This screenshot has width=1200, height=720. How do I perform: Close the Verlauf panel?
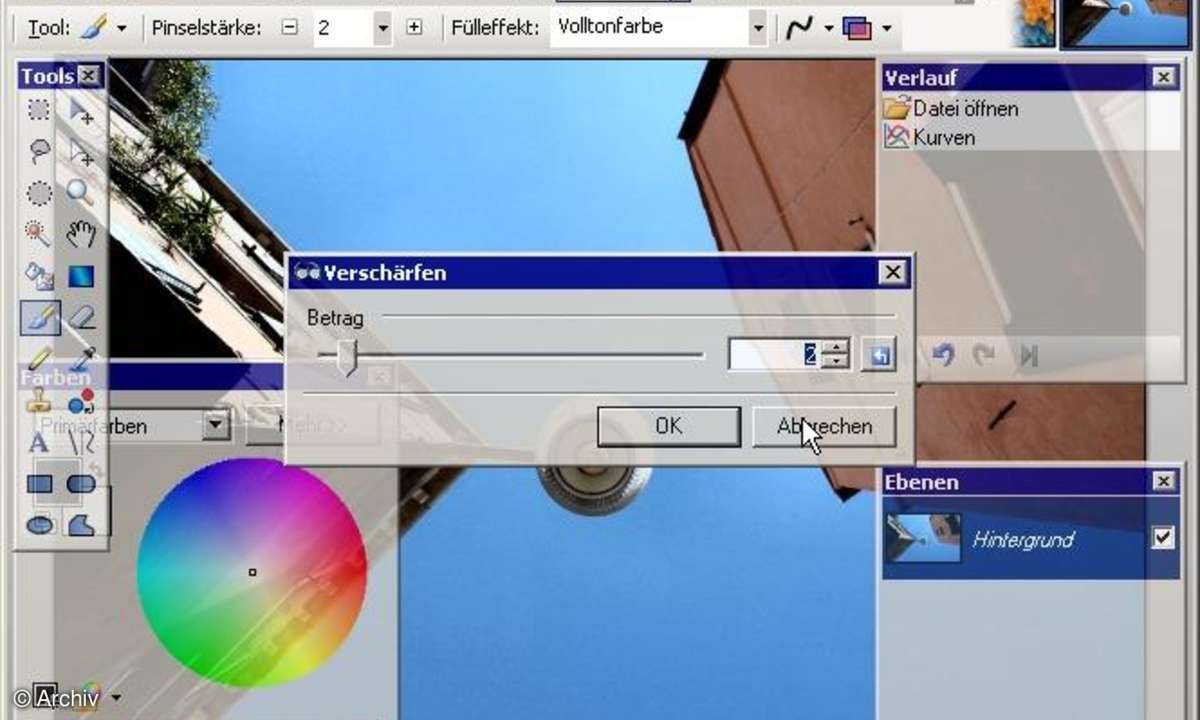[x=1164, y=77]
